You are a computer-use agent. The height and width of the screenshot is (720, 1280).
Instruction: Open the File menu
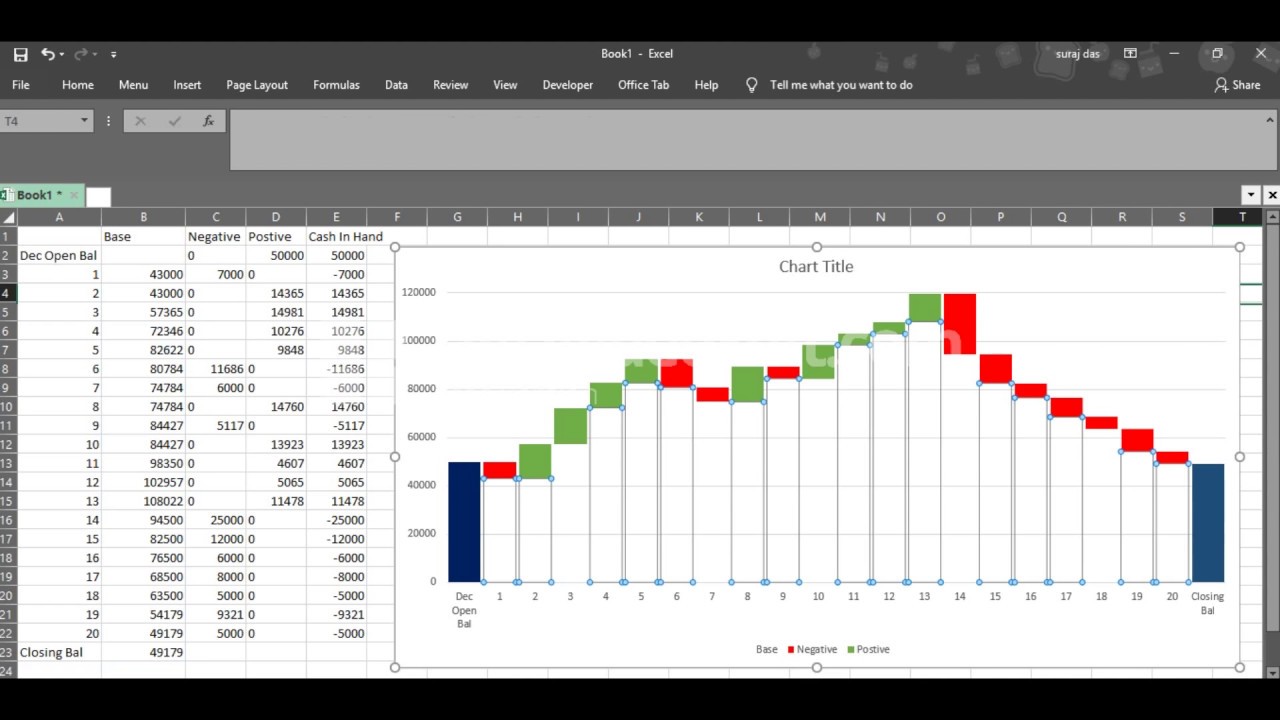tap(21, 85)
